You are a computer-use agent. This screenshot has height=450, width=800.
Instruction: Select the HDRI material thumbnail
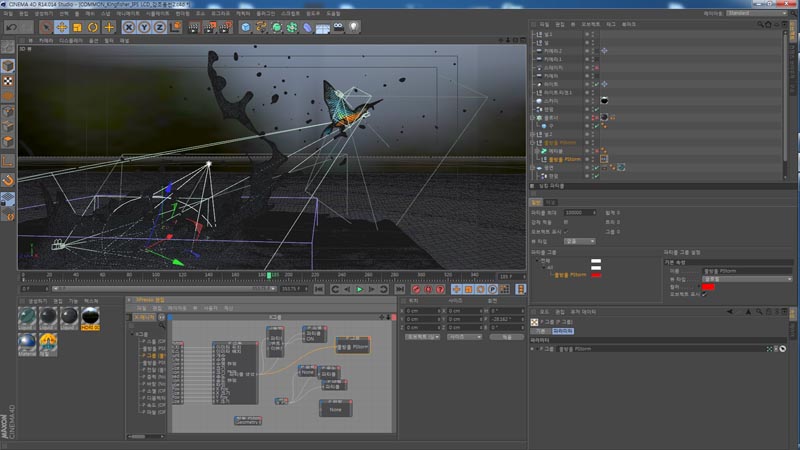(90, 318)
